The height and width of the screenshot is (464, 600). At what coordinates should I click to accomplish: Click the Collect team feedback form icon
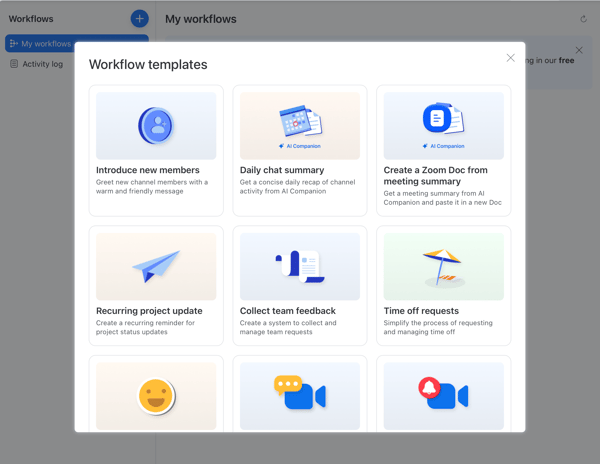300,266
